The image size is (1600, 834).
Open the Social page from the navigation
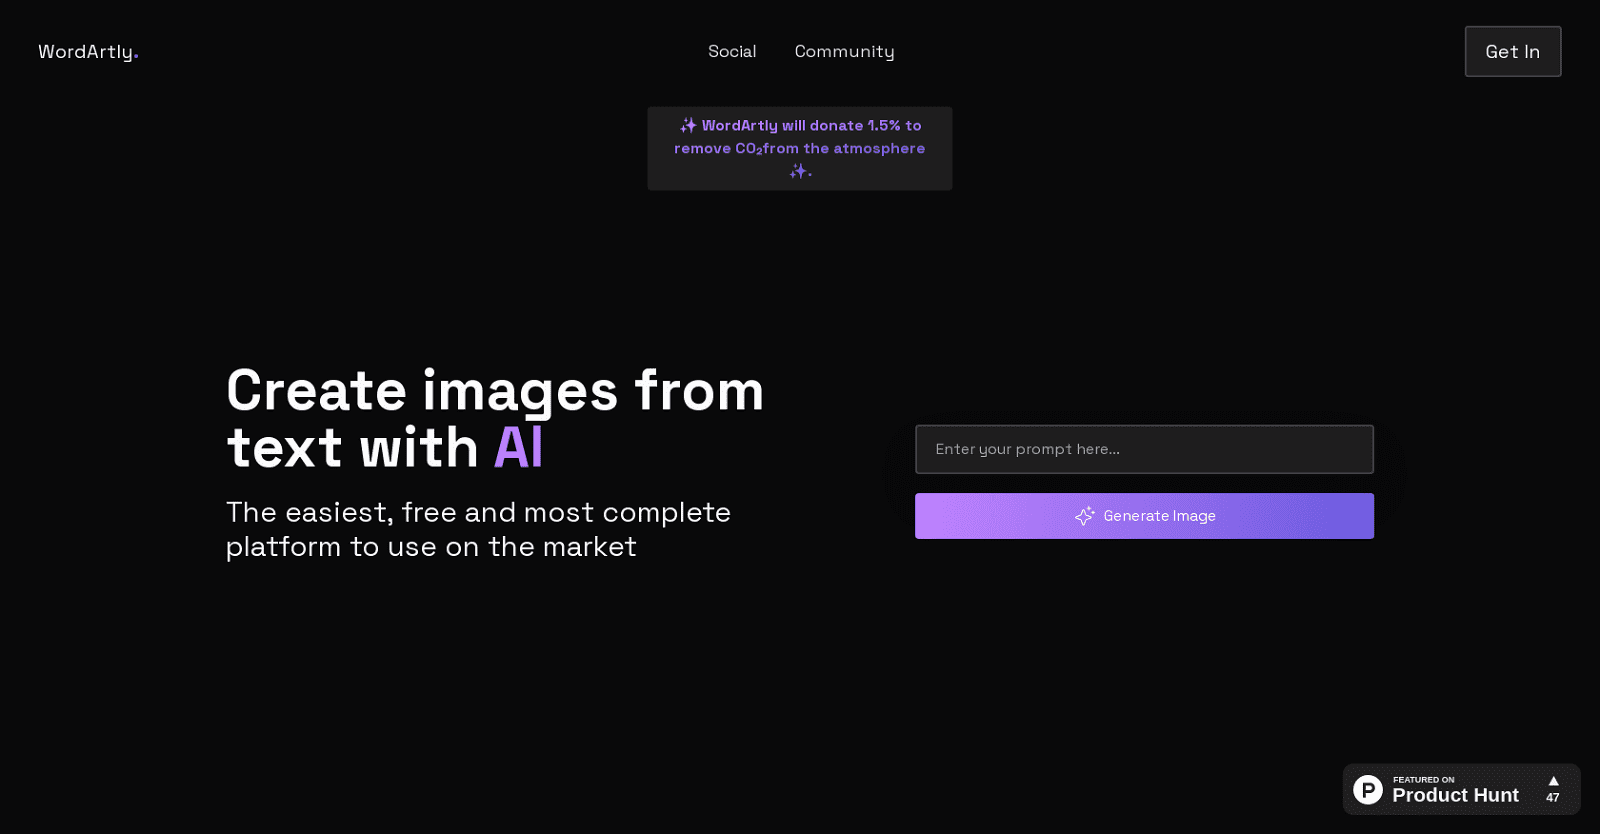click(x=732, y=52)
